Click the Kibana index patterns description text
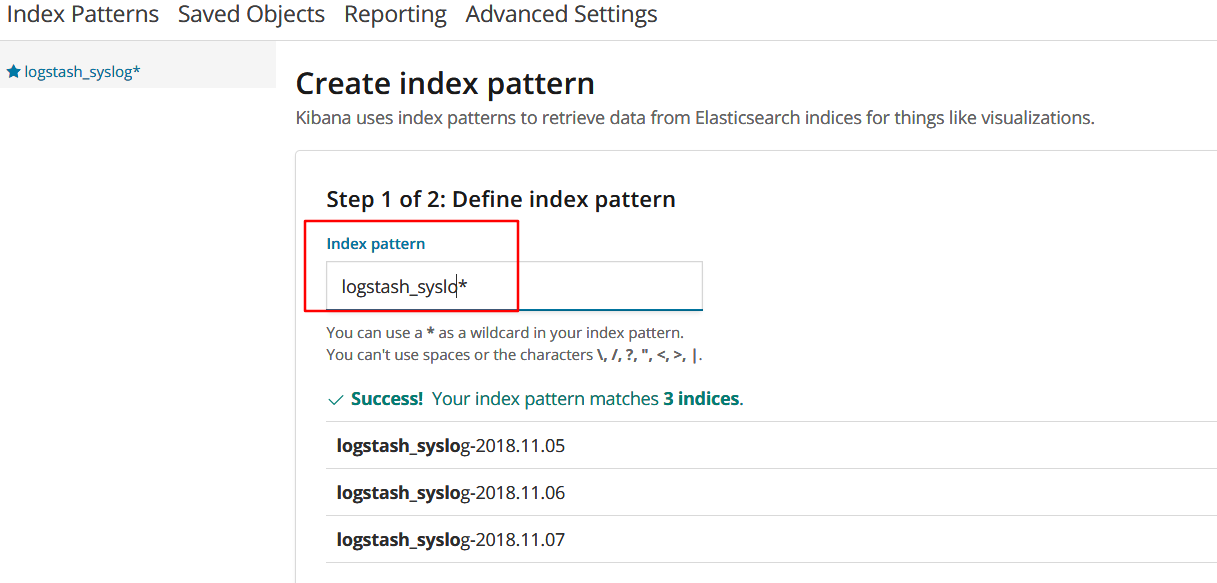This screenshot has height=583, width=1217. [x=695, y=118]
